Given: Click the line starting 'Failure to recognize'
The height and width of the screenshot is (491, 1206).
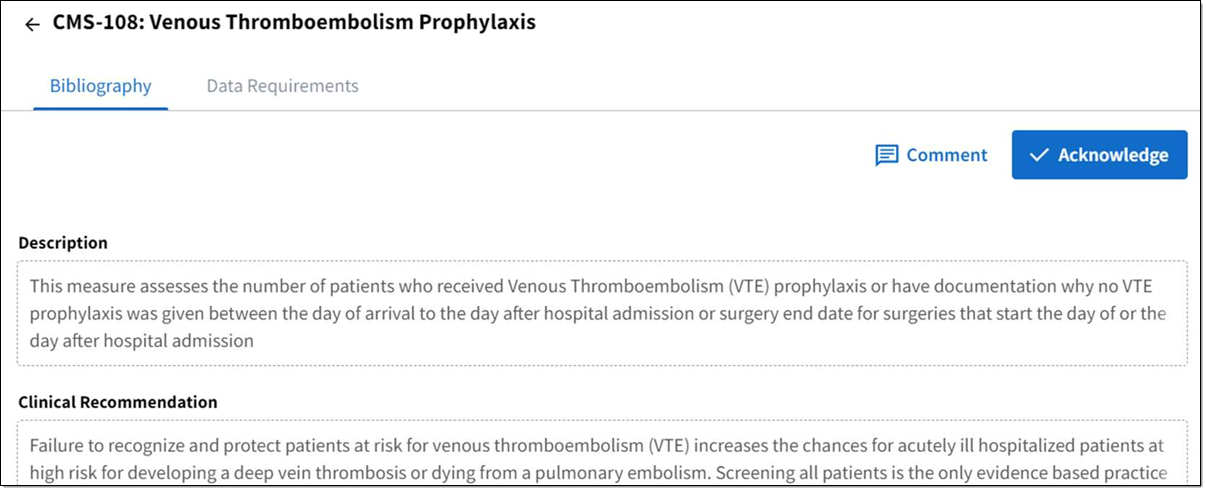Looking at the screenshot, I should click(x=596, y=445).
